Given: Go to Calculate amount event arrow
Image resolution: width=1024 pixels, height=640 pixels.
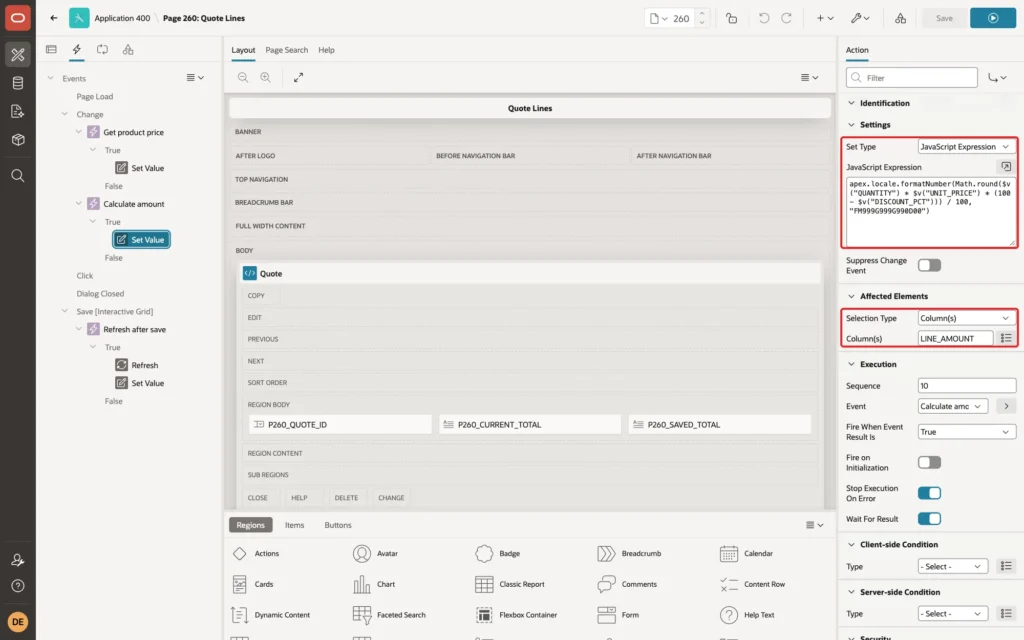Looking at the screenshot, I should (1006, 406).
